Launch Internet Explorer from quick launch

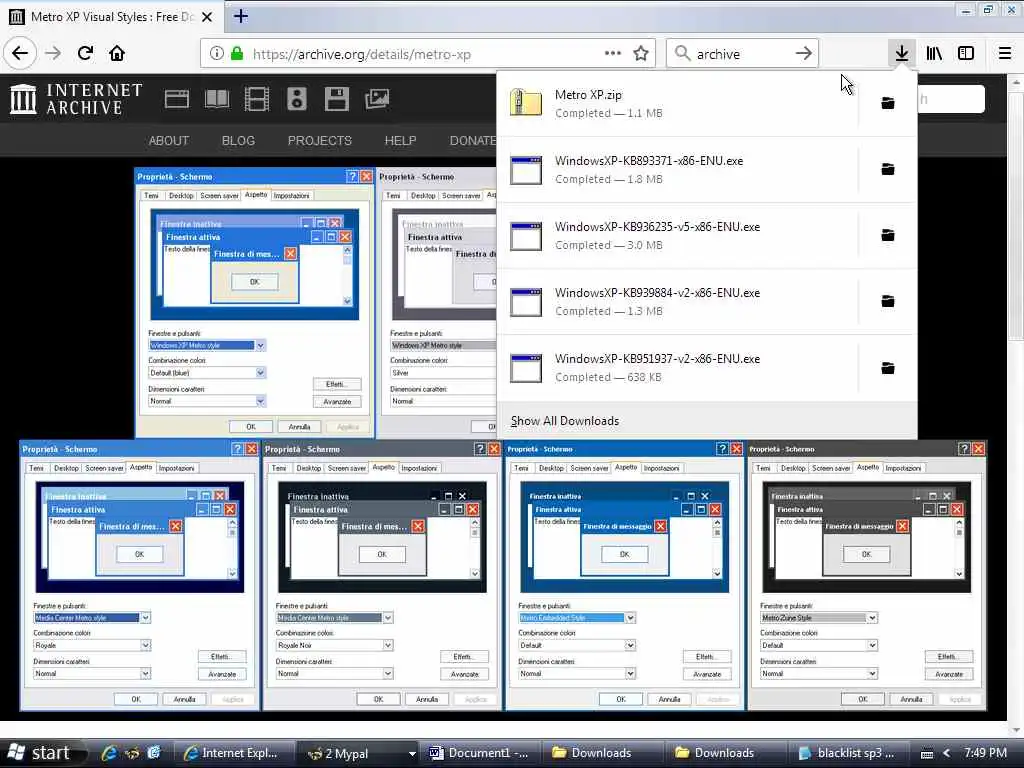(109, 753)
